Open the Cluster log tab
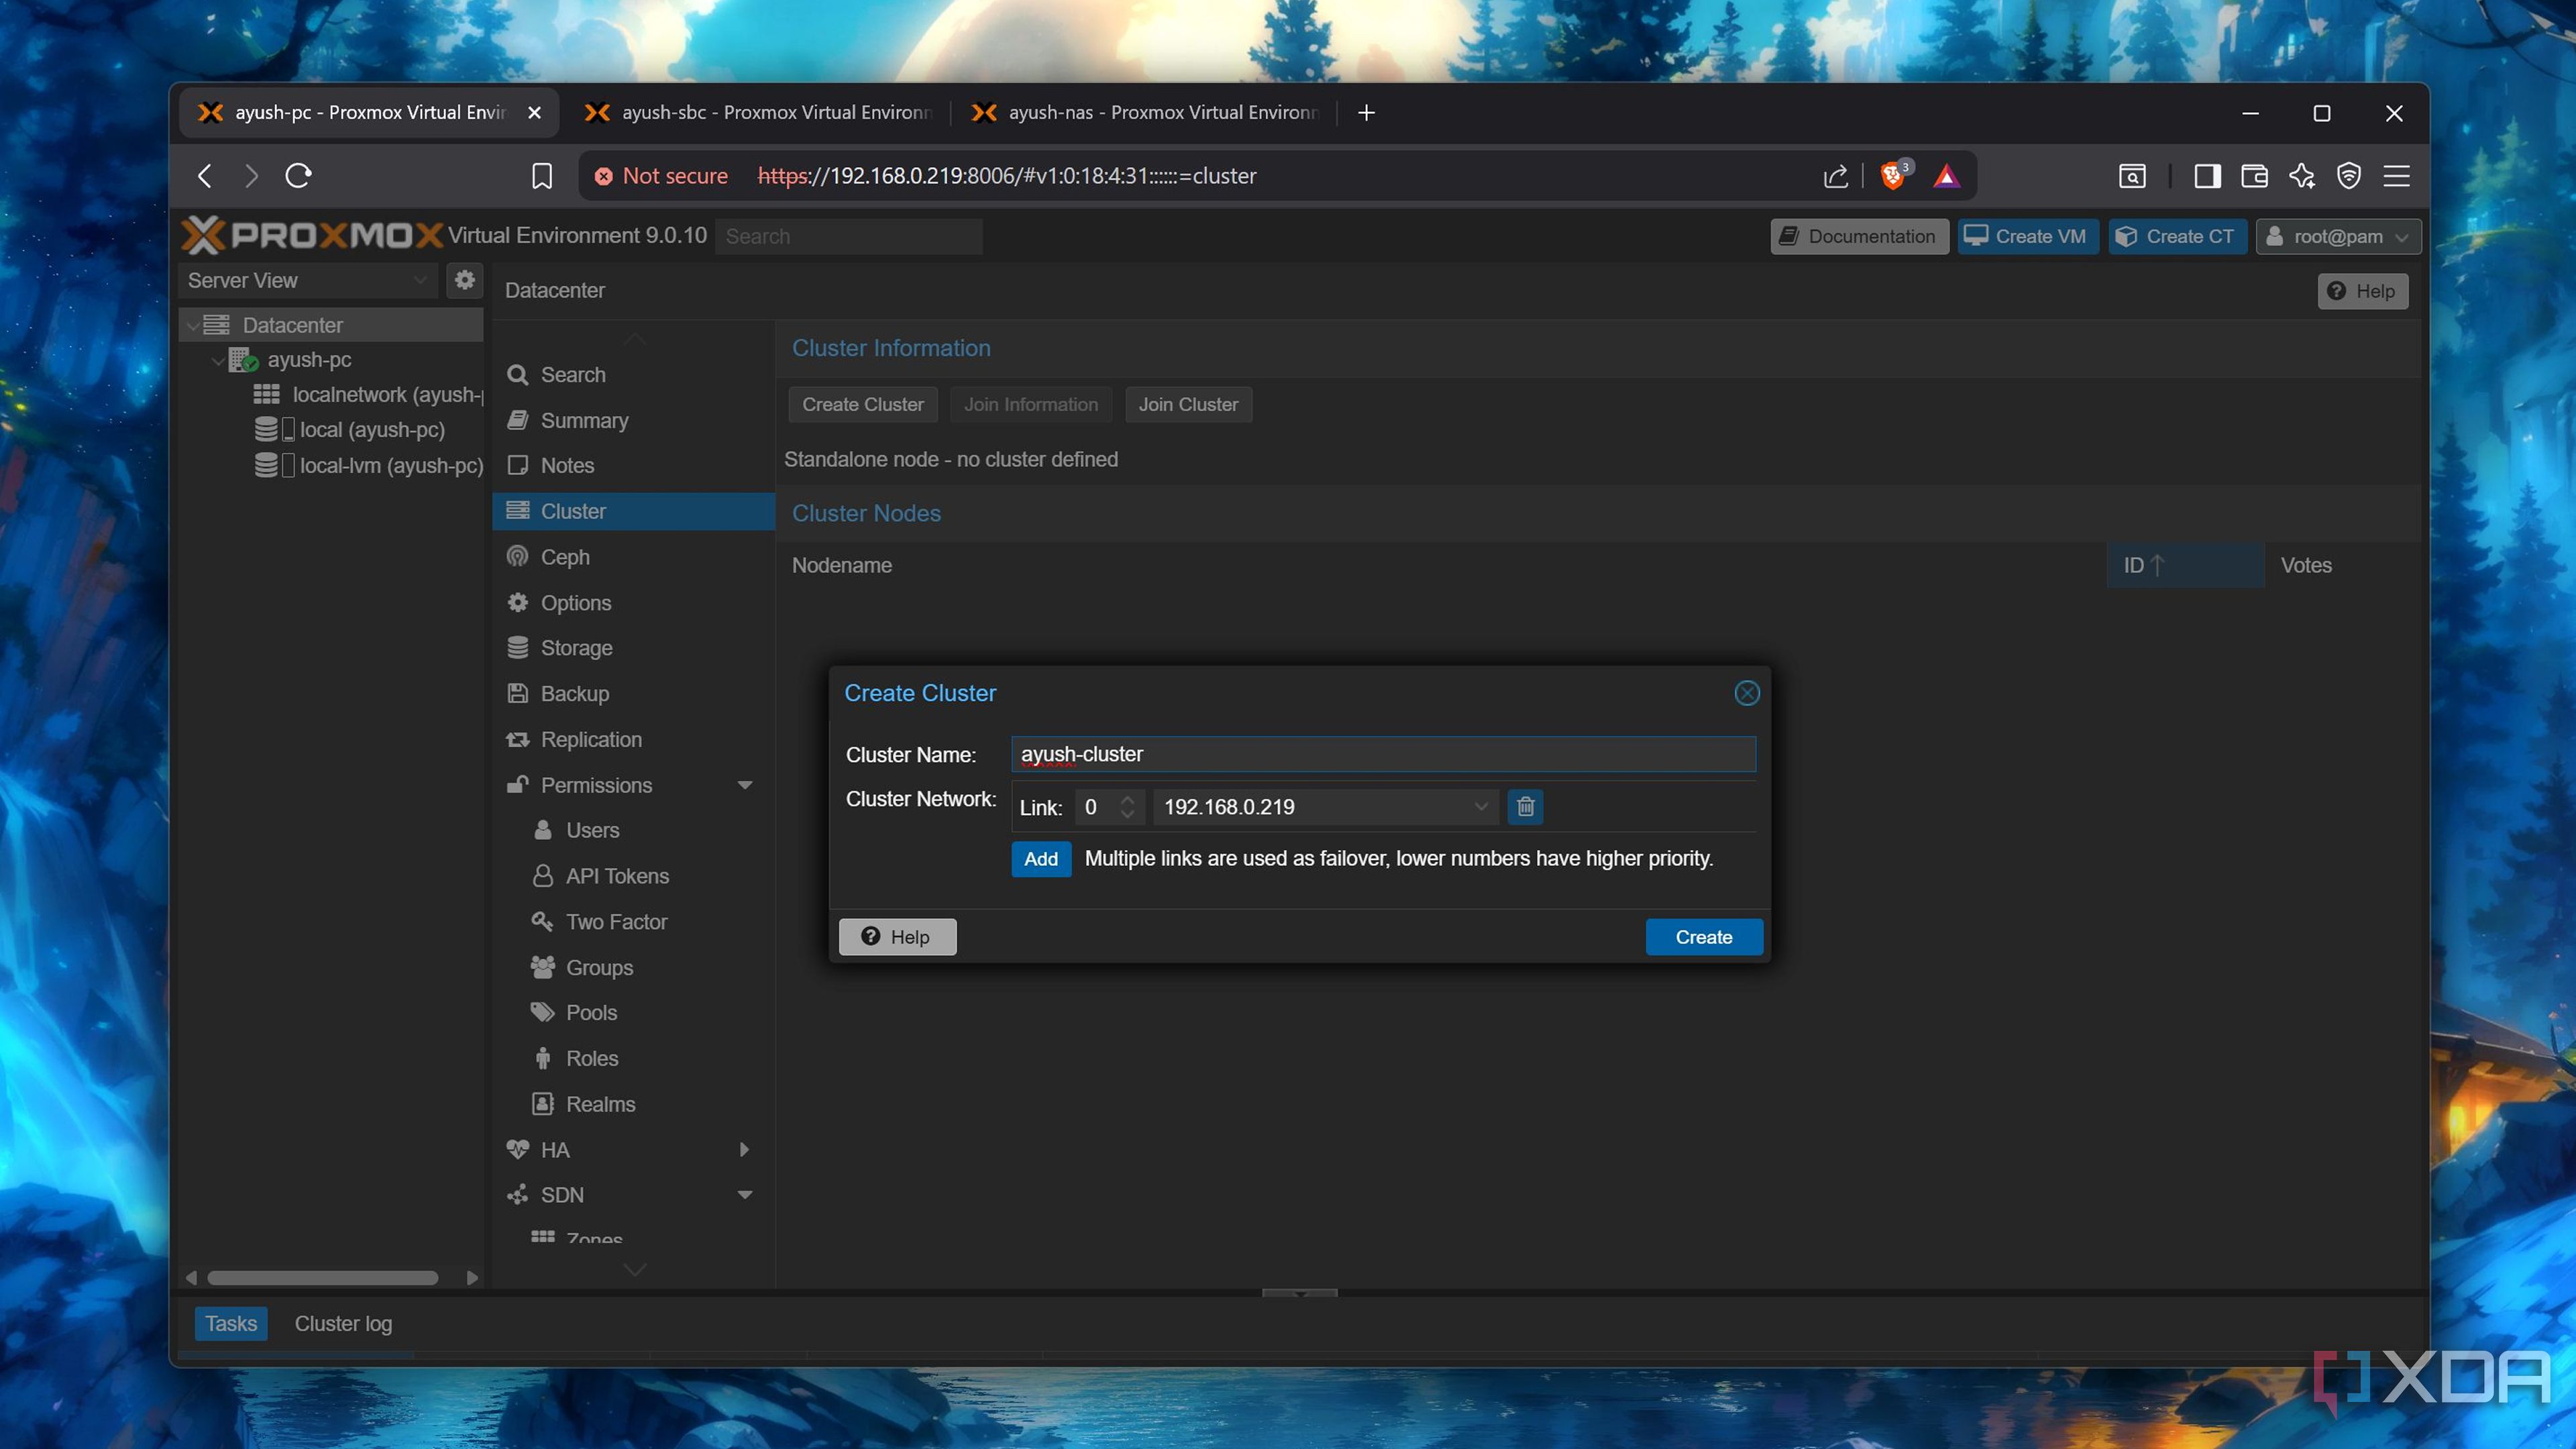The width and height of the screenshot is (2576, 1449). 343,1324
